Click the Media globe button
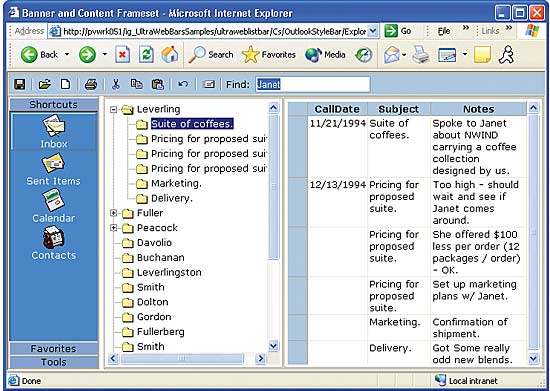 (x=325, y=55)
